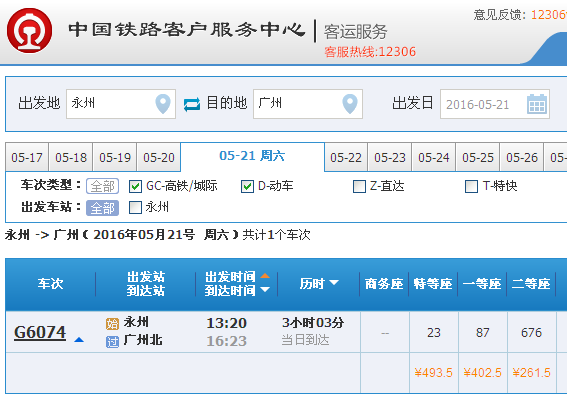Click departure time 13:20
The height and width of the screenshot is (399, 567).
click(226, 323)
